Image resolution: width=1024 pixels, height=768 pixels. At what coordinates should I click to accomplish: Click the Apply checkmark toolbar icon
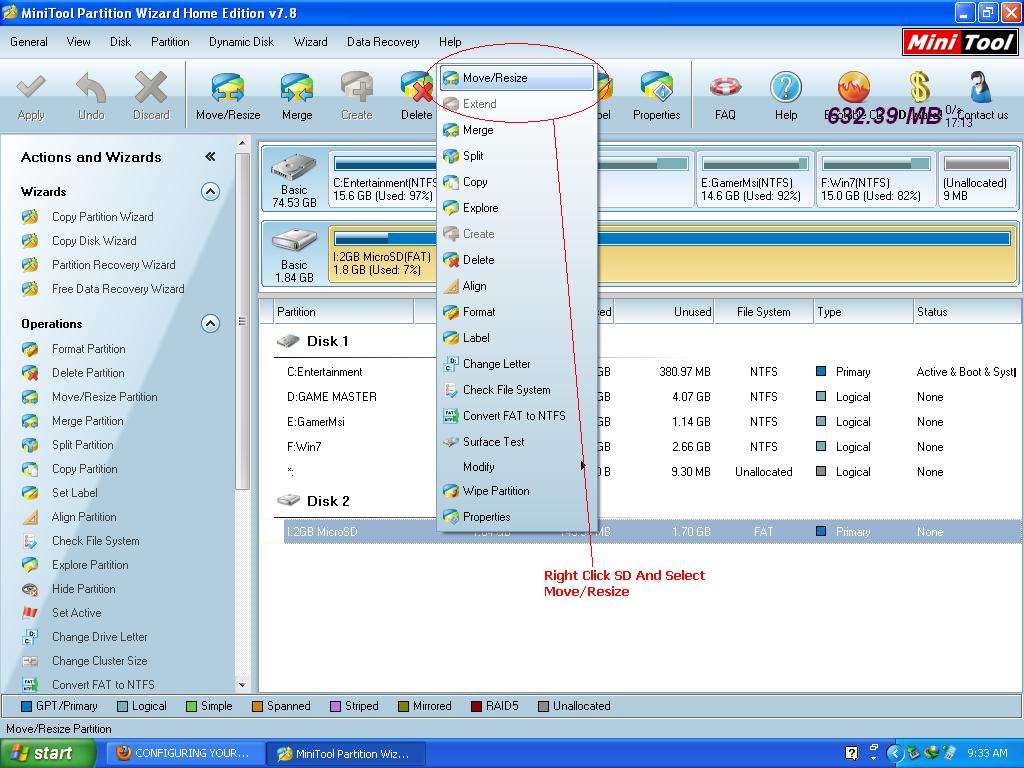(31, 88)
